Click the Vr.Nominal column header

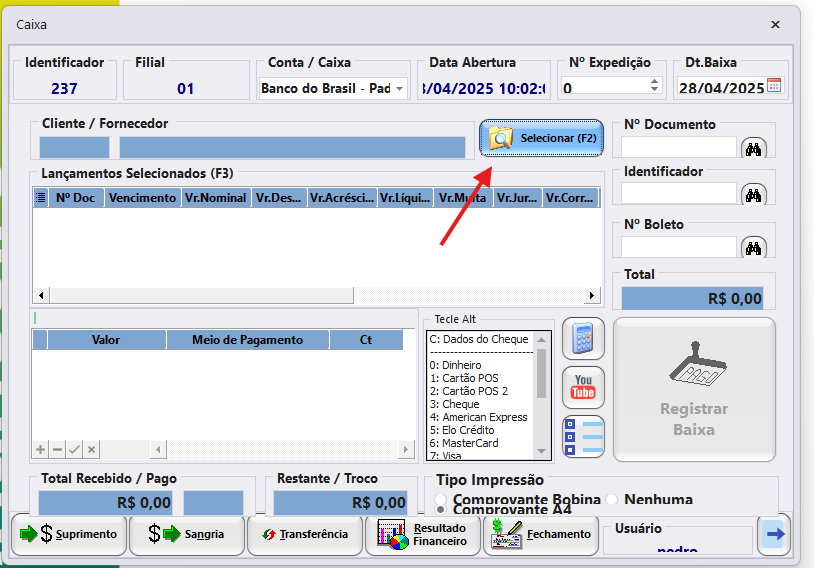[215, 198]
